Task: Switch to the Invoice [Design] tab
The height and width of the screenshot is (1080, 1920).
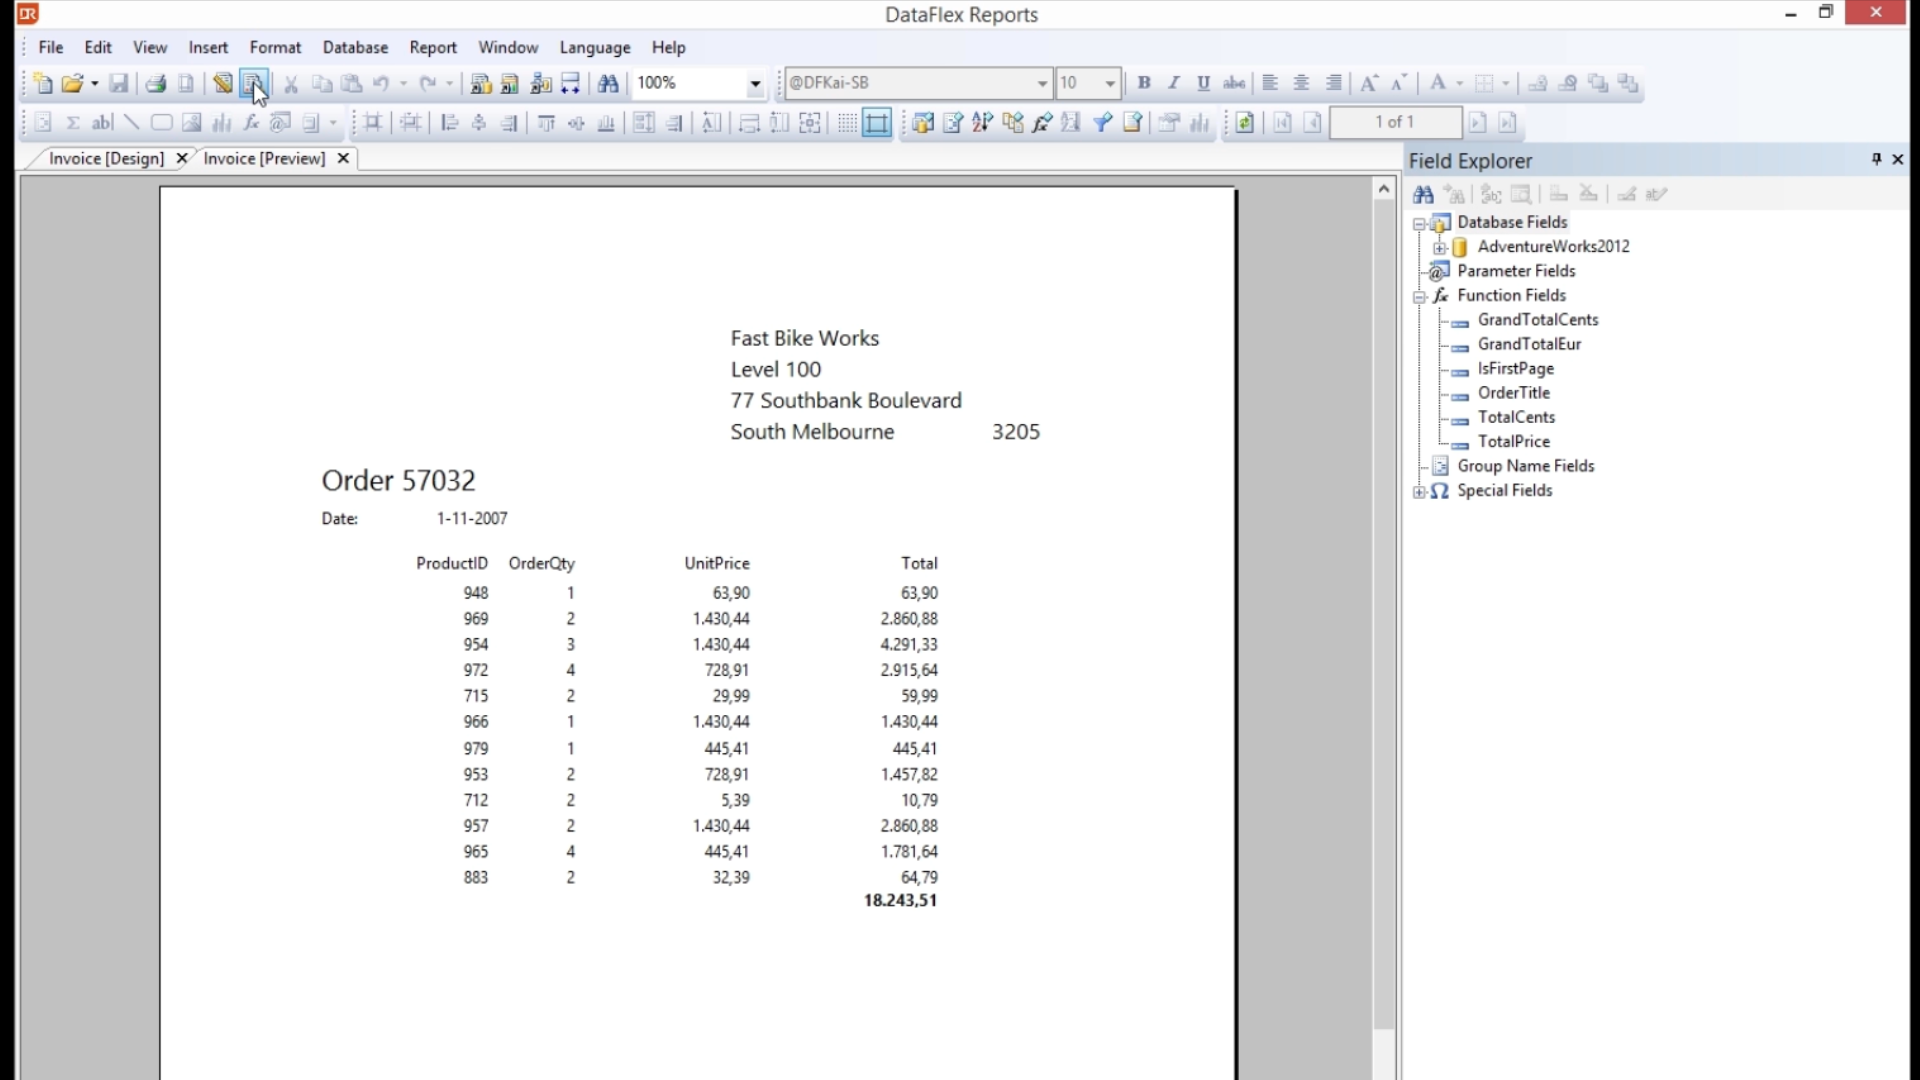Action: click(106, 158)
